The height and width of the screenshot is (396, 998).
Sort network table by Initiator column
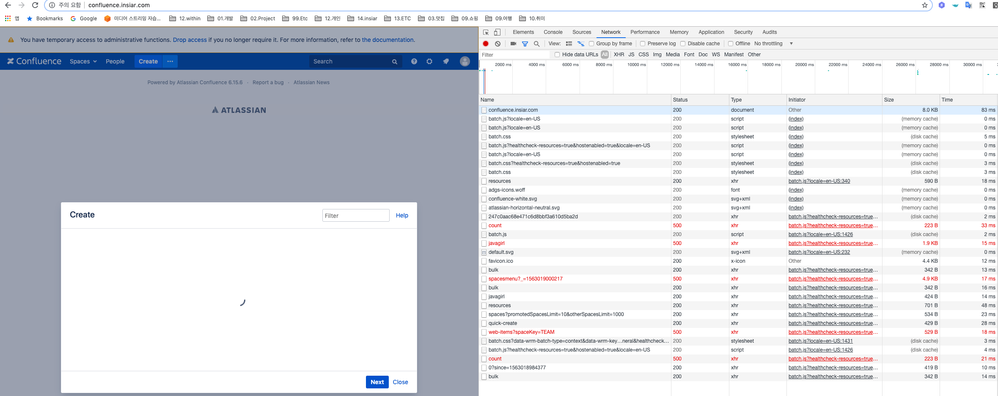point(834,100)
